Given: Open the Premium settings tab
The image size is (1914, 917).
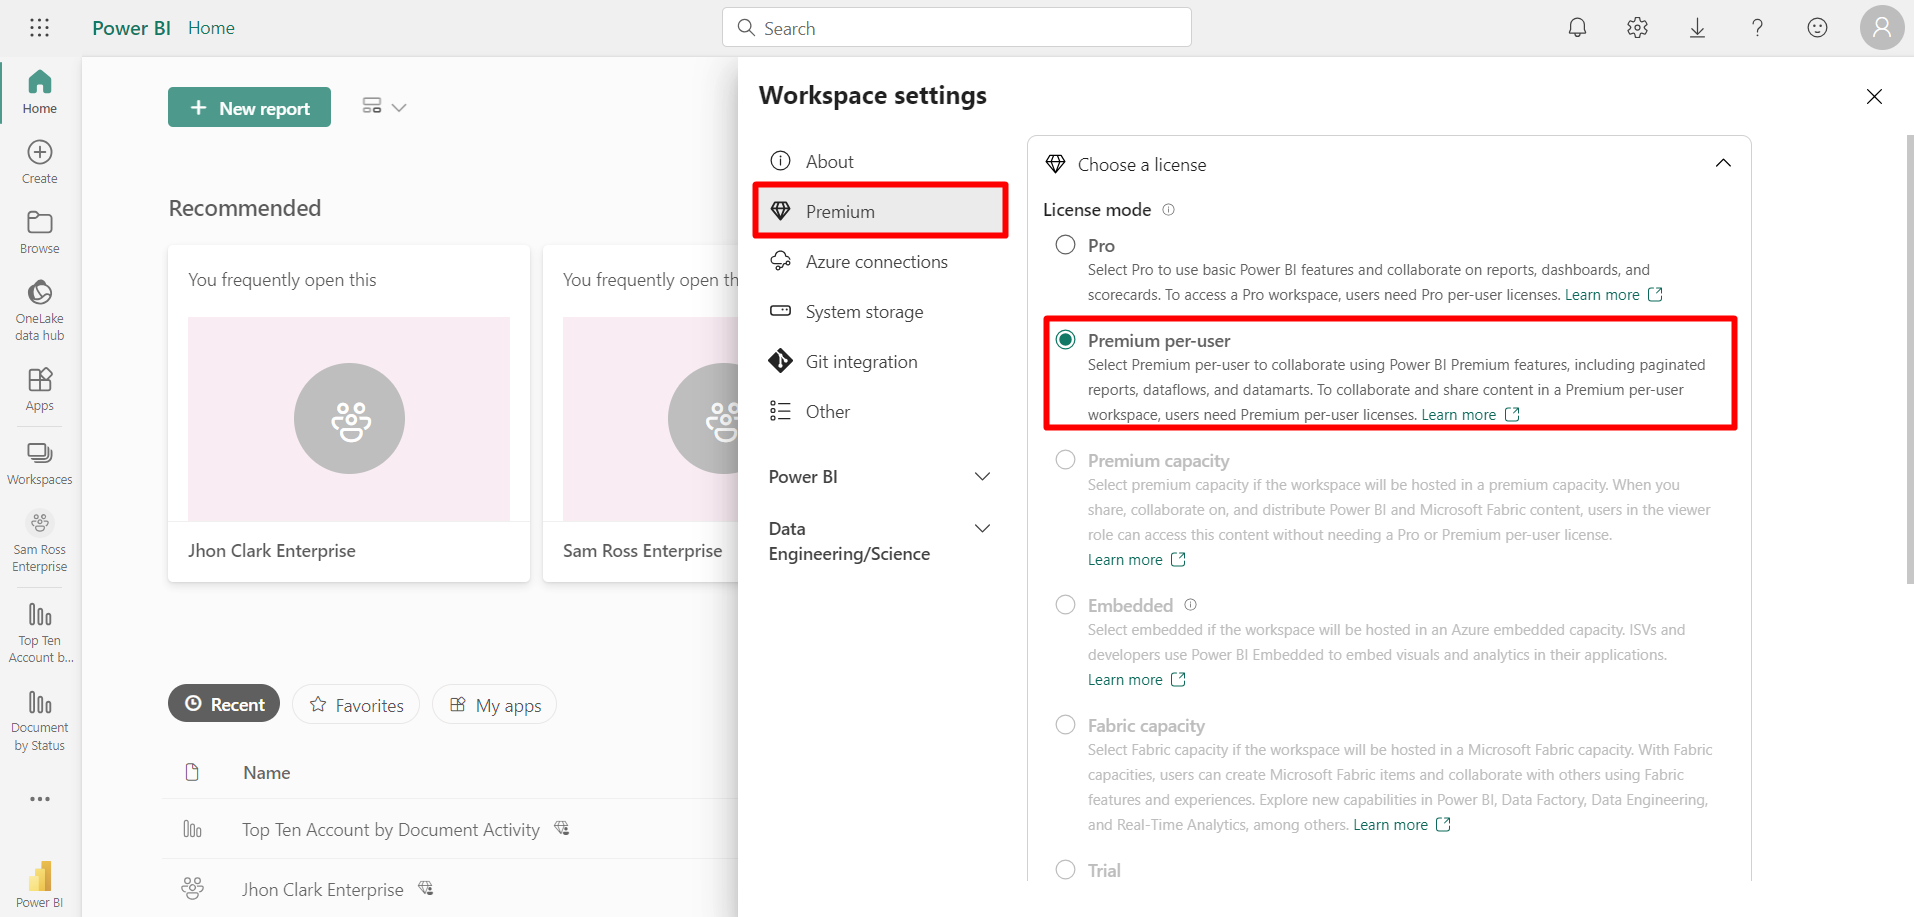Looking at the screenshot, I should [880, 211].
